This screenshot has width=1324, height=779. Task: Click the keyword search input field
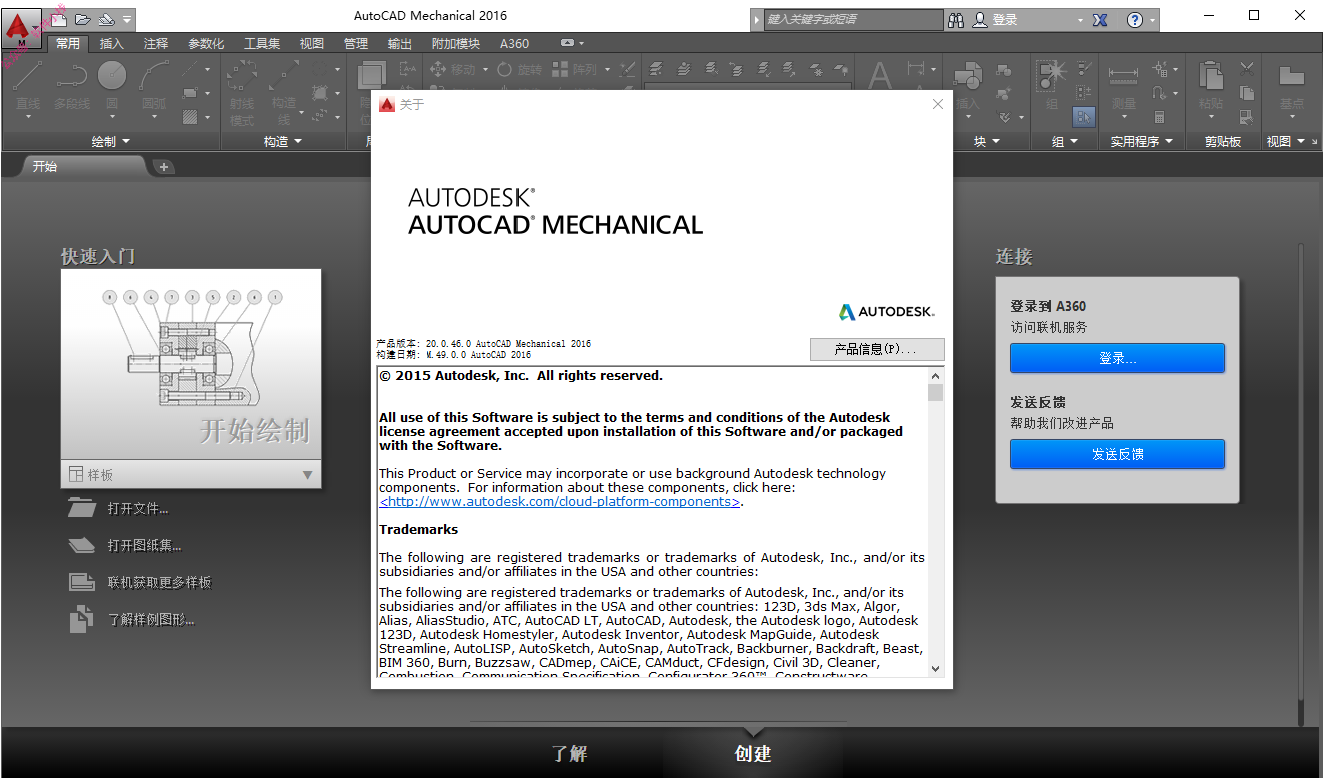(x=854, y=19)
